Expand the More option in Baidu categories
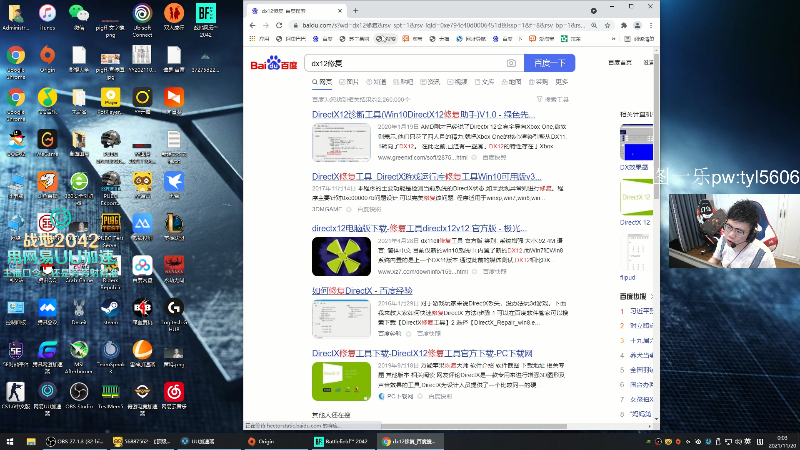 (x=561, y=82)
